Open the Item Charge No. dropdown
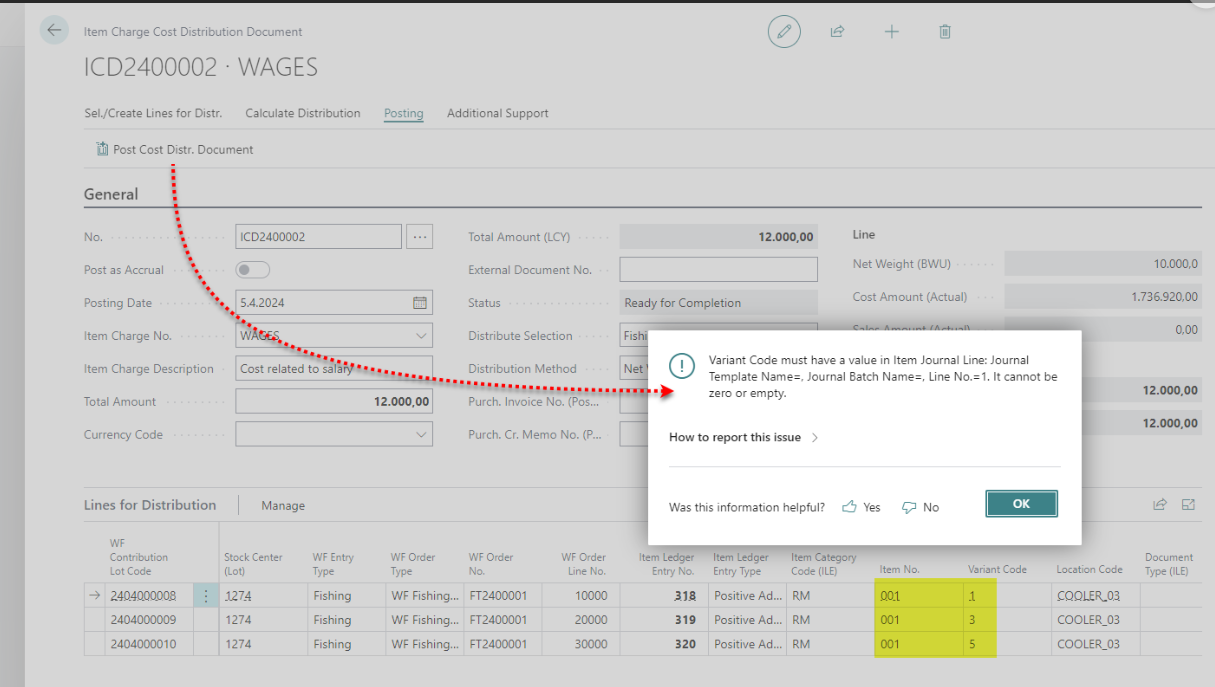 pyautogui.click(x=421, y=336)
